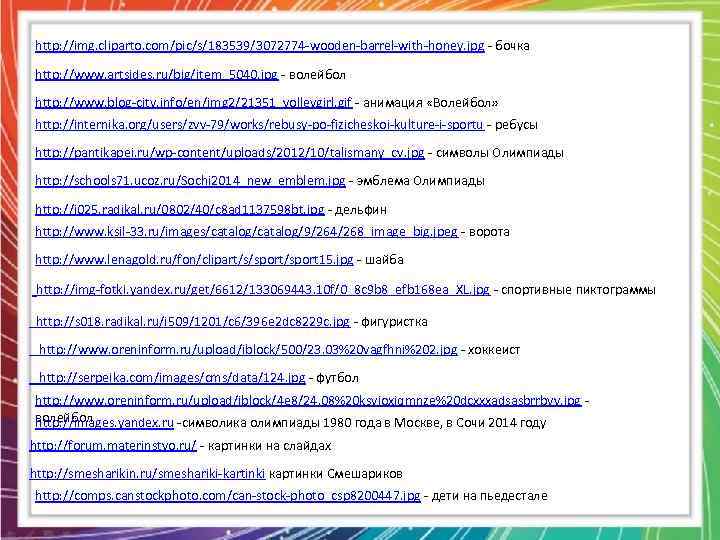Follow the blog-city.info volleygirl.gif link

coord(193,102)
